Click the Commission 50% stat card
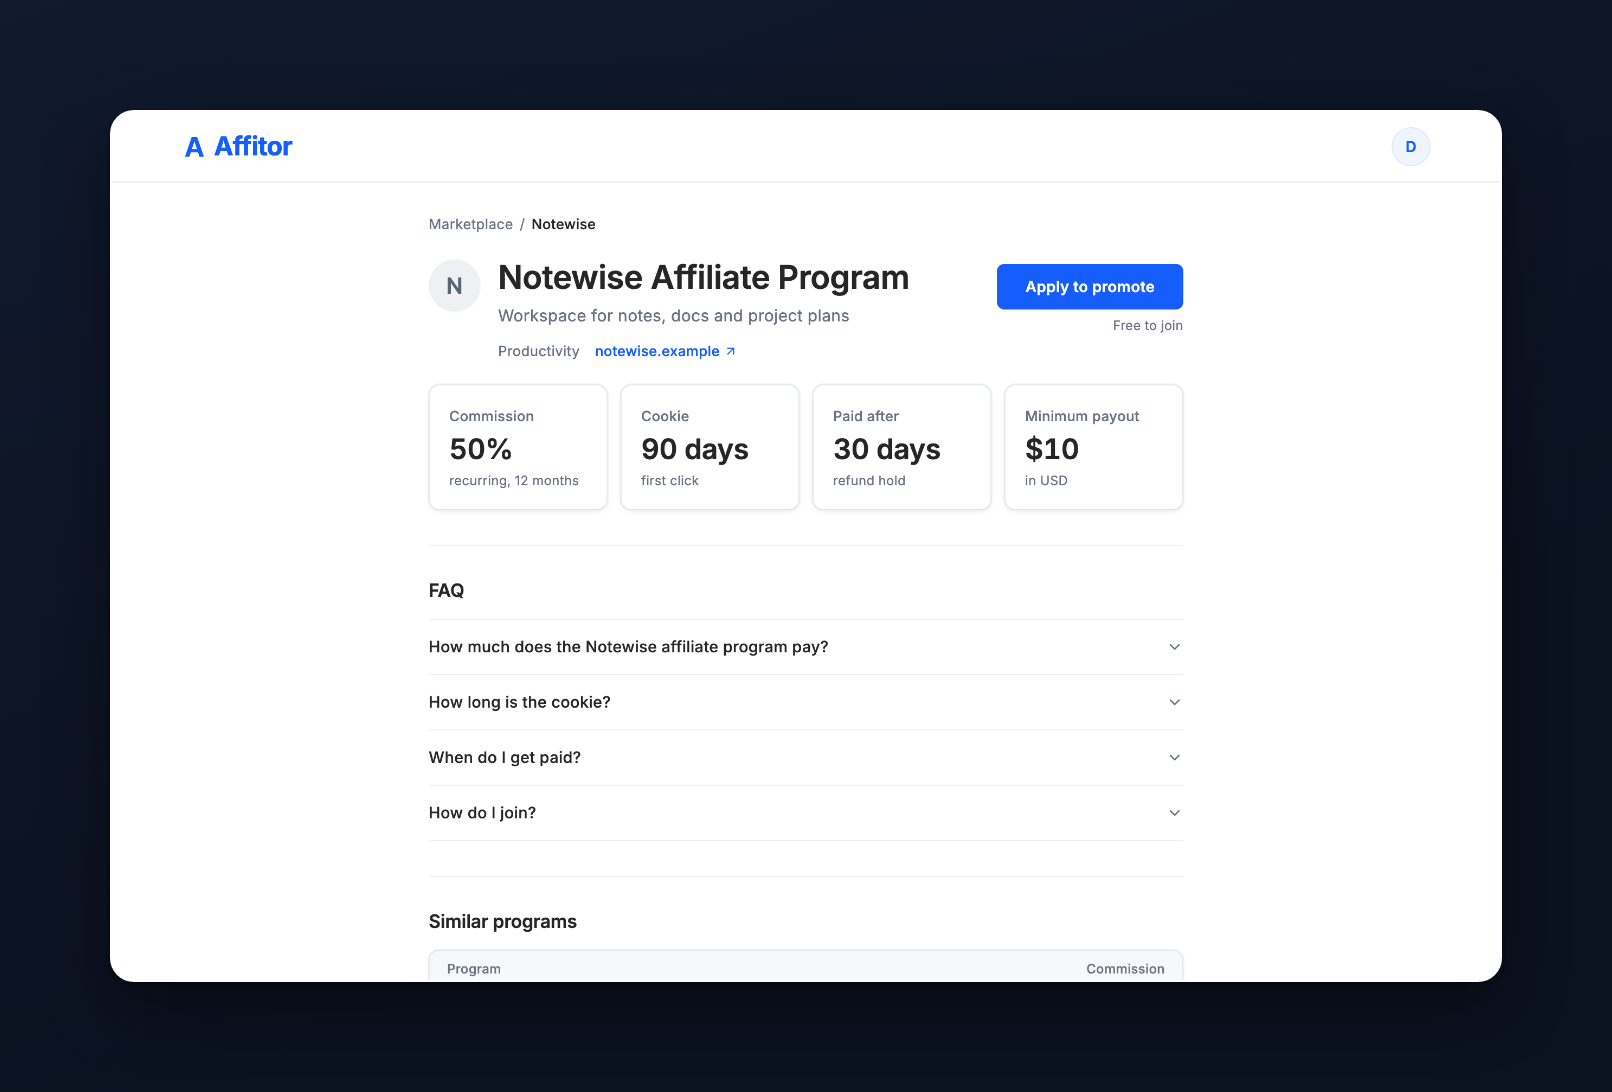 518,447
